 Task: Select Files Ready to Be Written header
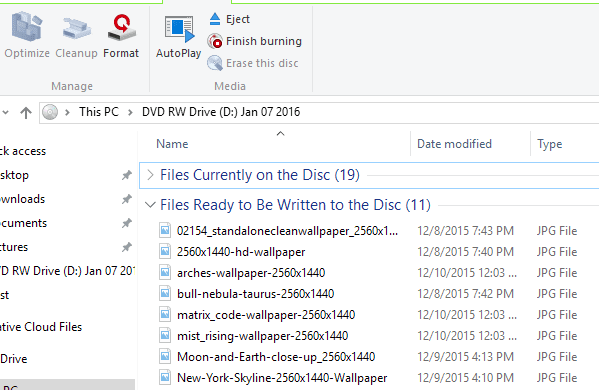coord(295,205)
